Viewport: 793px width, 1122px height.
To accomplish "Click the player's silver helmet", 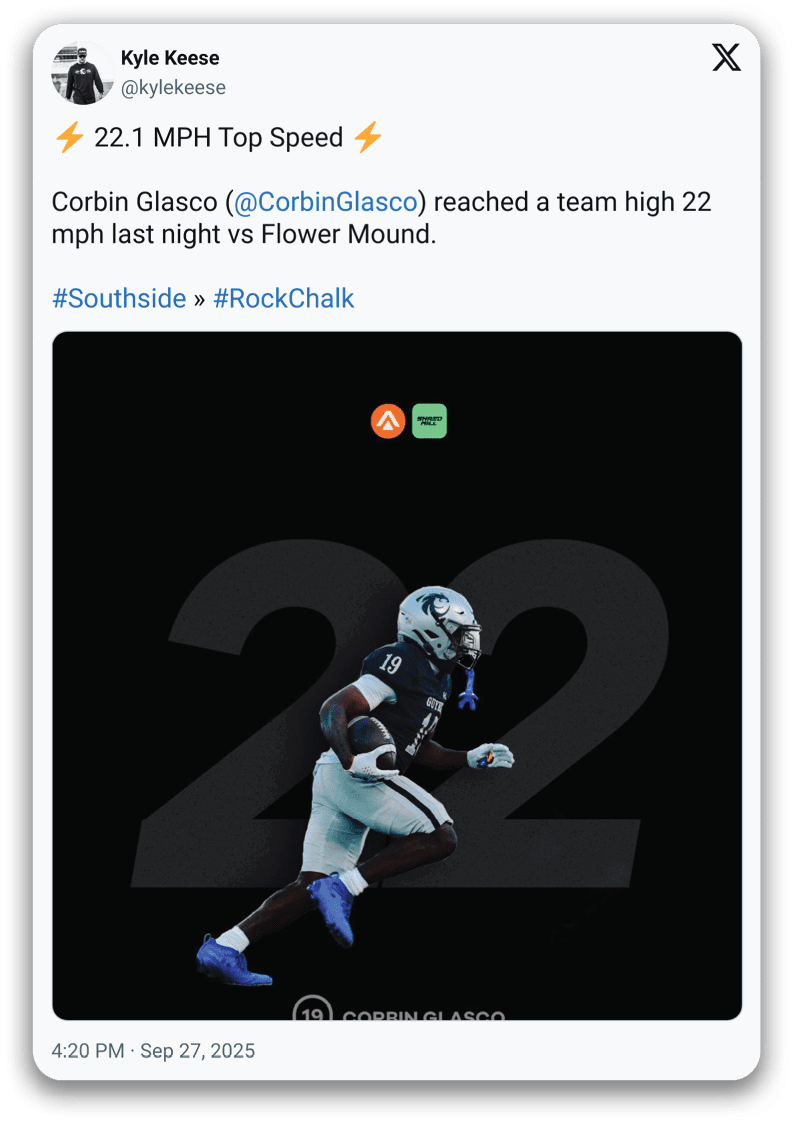I will [437, 624].
